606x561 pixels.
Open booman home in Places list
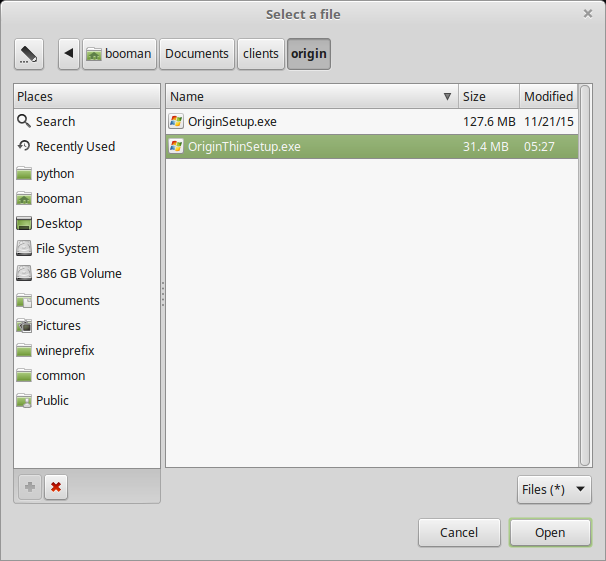87,199
